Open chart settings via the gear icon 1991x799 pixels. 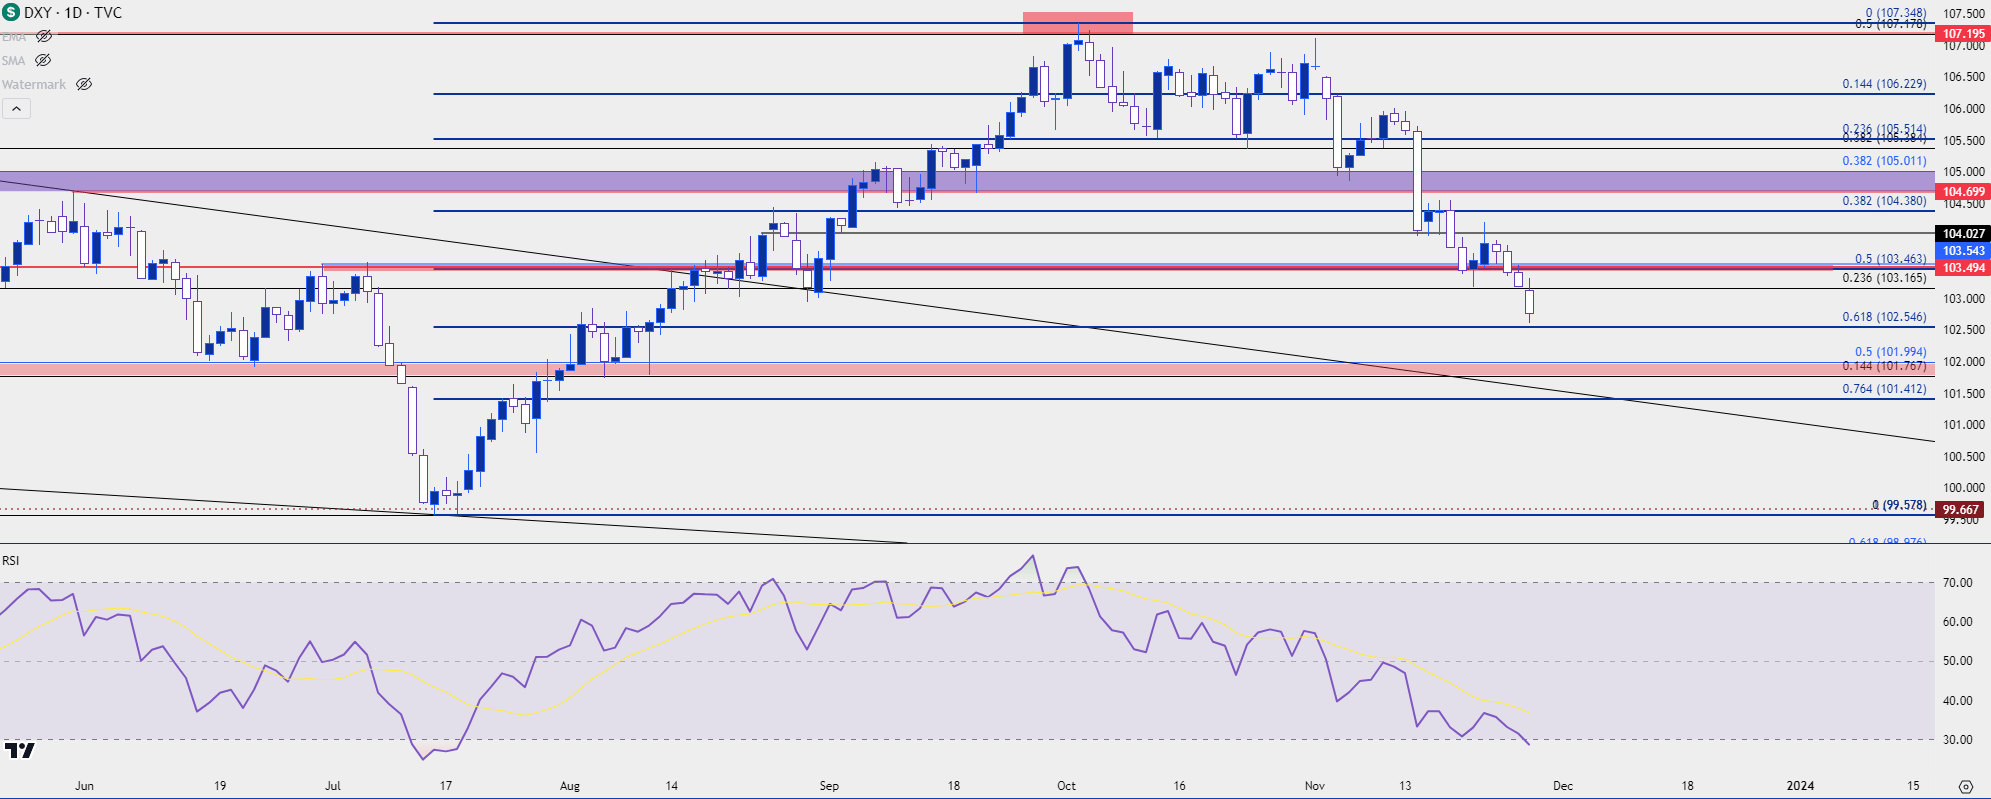pos(1965,786)
